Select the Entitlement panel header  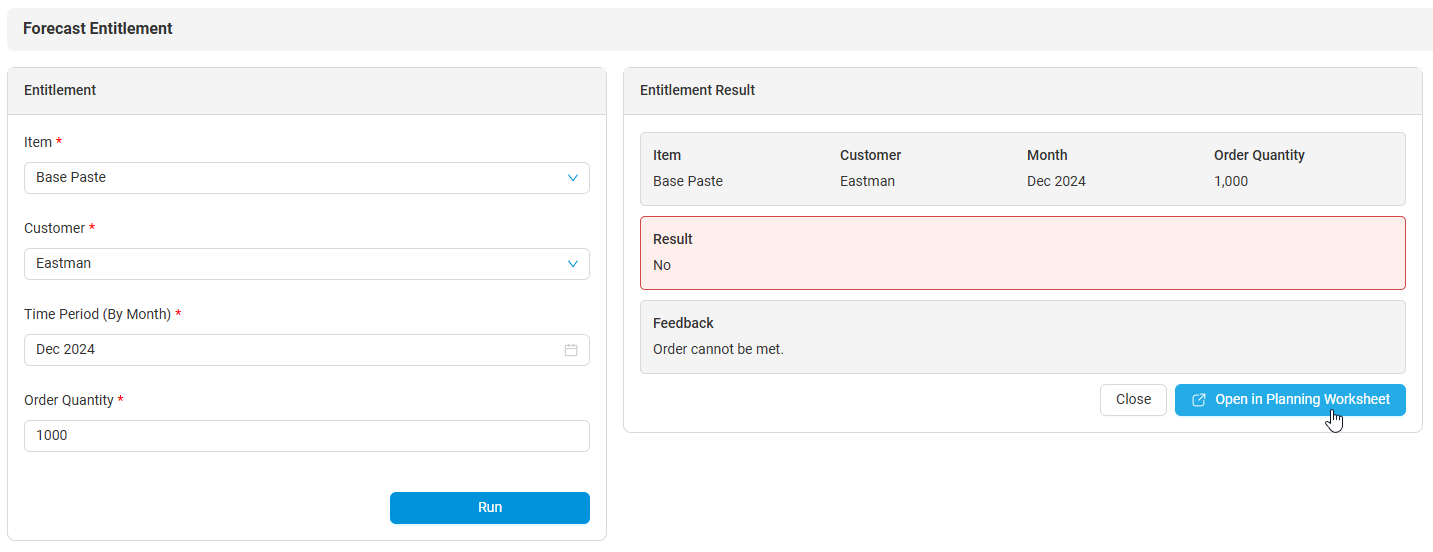tap(60, 90)
